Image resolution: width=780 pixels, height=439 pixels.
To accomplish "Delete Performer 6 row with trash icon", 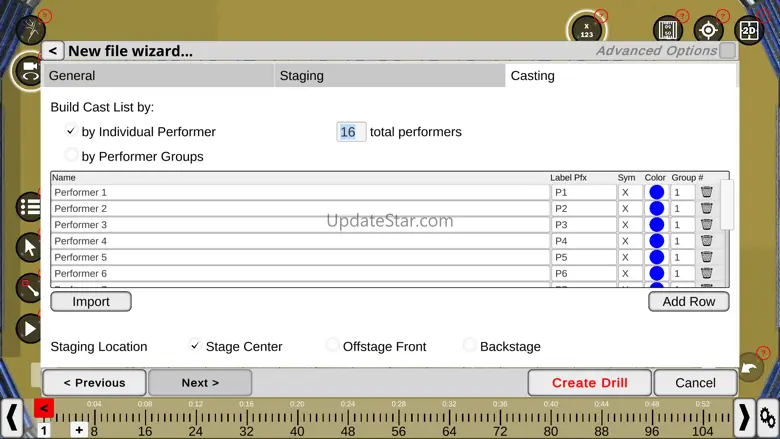I will [706, 273].
